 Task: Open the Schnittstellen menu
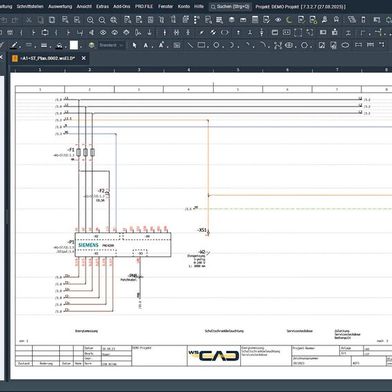[30, 6]
